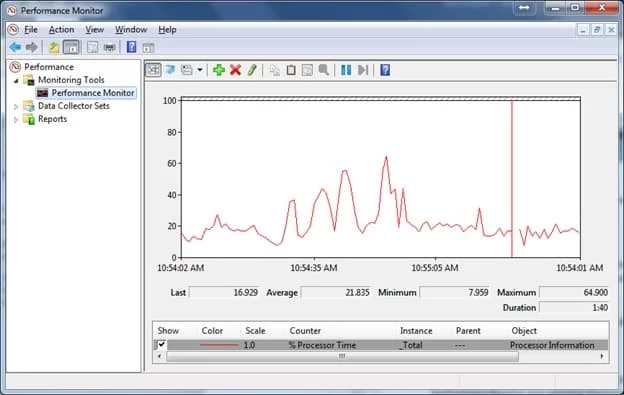Open the Window menu
Image resolution: width=624 pixels, height=395 pixels.
131,29
